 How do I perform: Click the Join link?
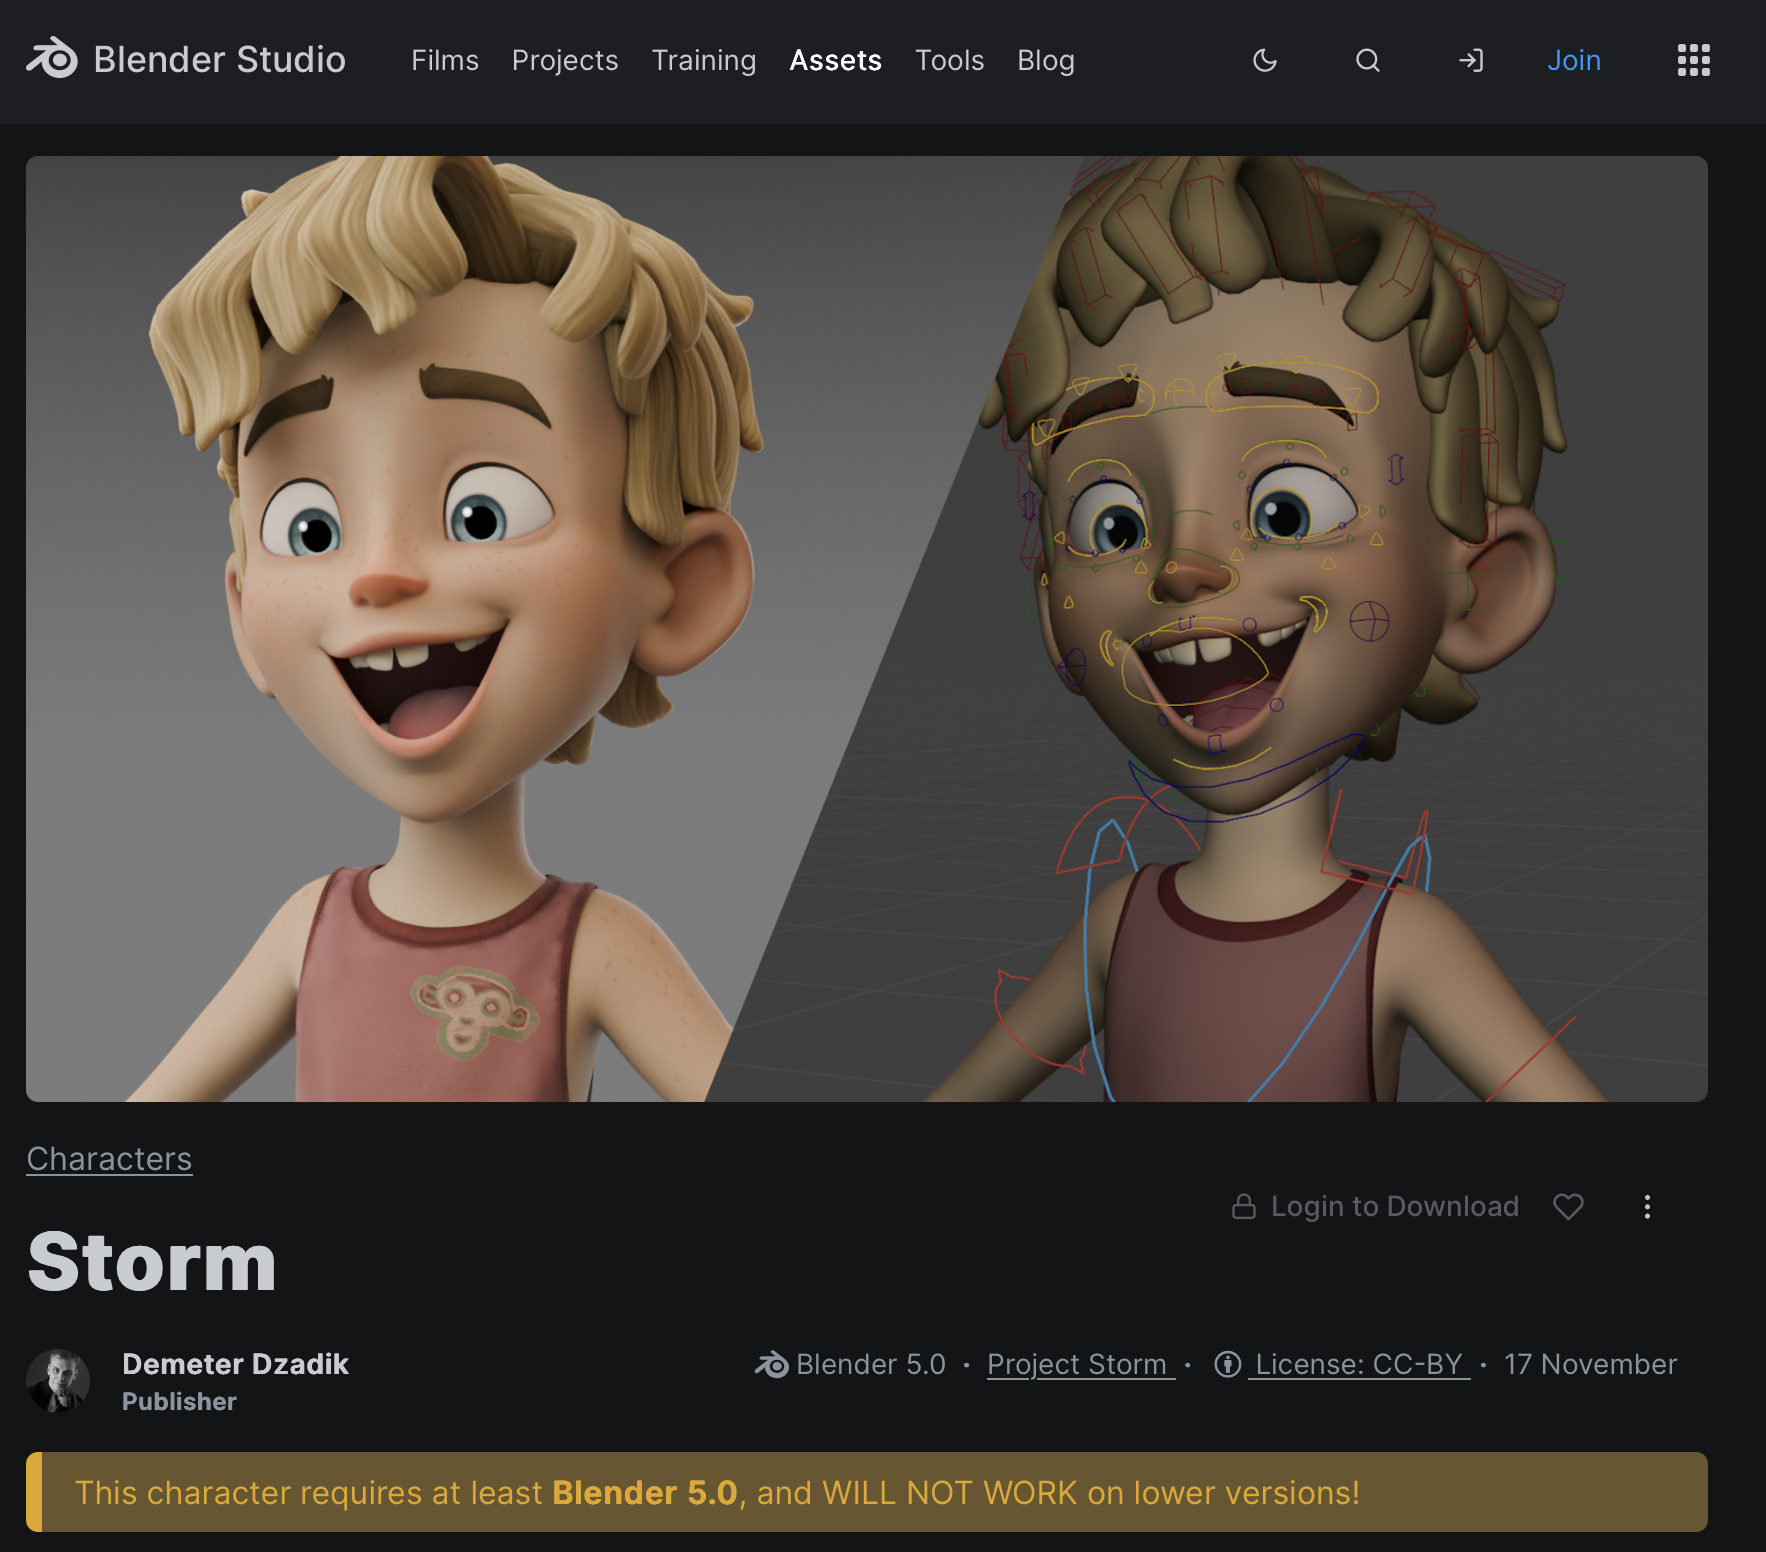point(1574,60)
